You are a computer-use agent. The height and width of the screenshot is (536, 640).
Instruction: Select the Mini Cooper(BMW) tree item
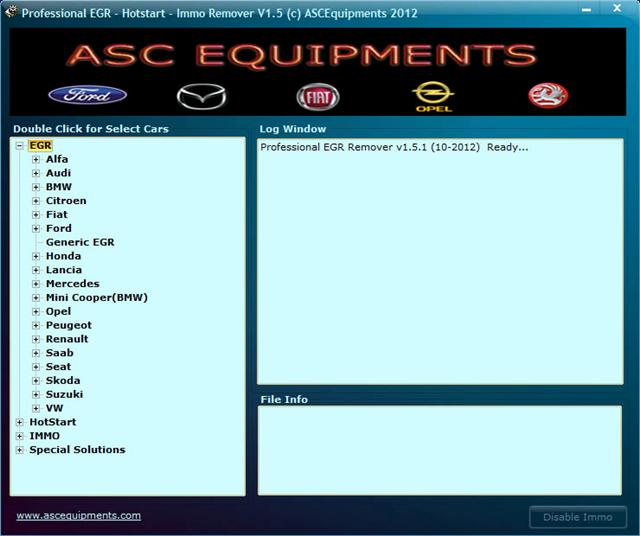pos(97,298)
